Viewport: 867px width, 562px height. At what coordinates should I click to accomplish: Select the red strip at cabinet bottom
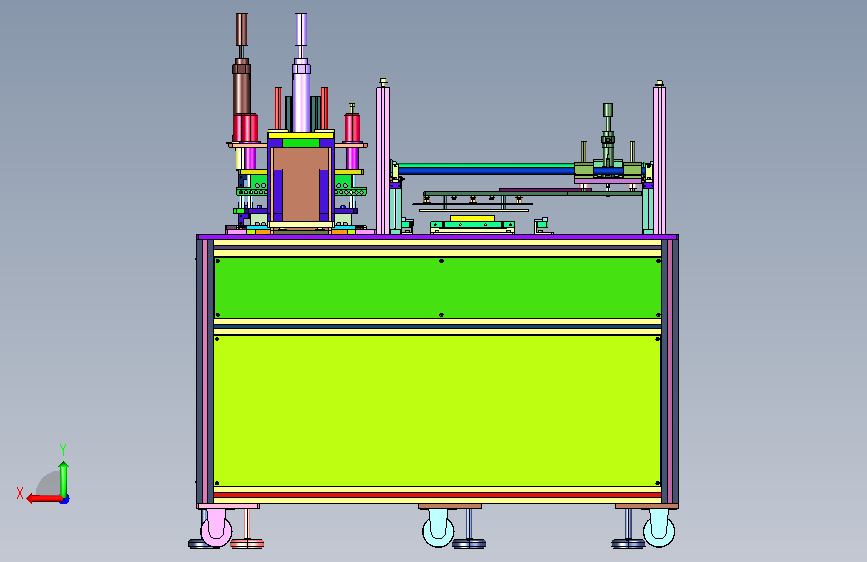click(437, 495)
